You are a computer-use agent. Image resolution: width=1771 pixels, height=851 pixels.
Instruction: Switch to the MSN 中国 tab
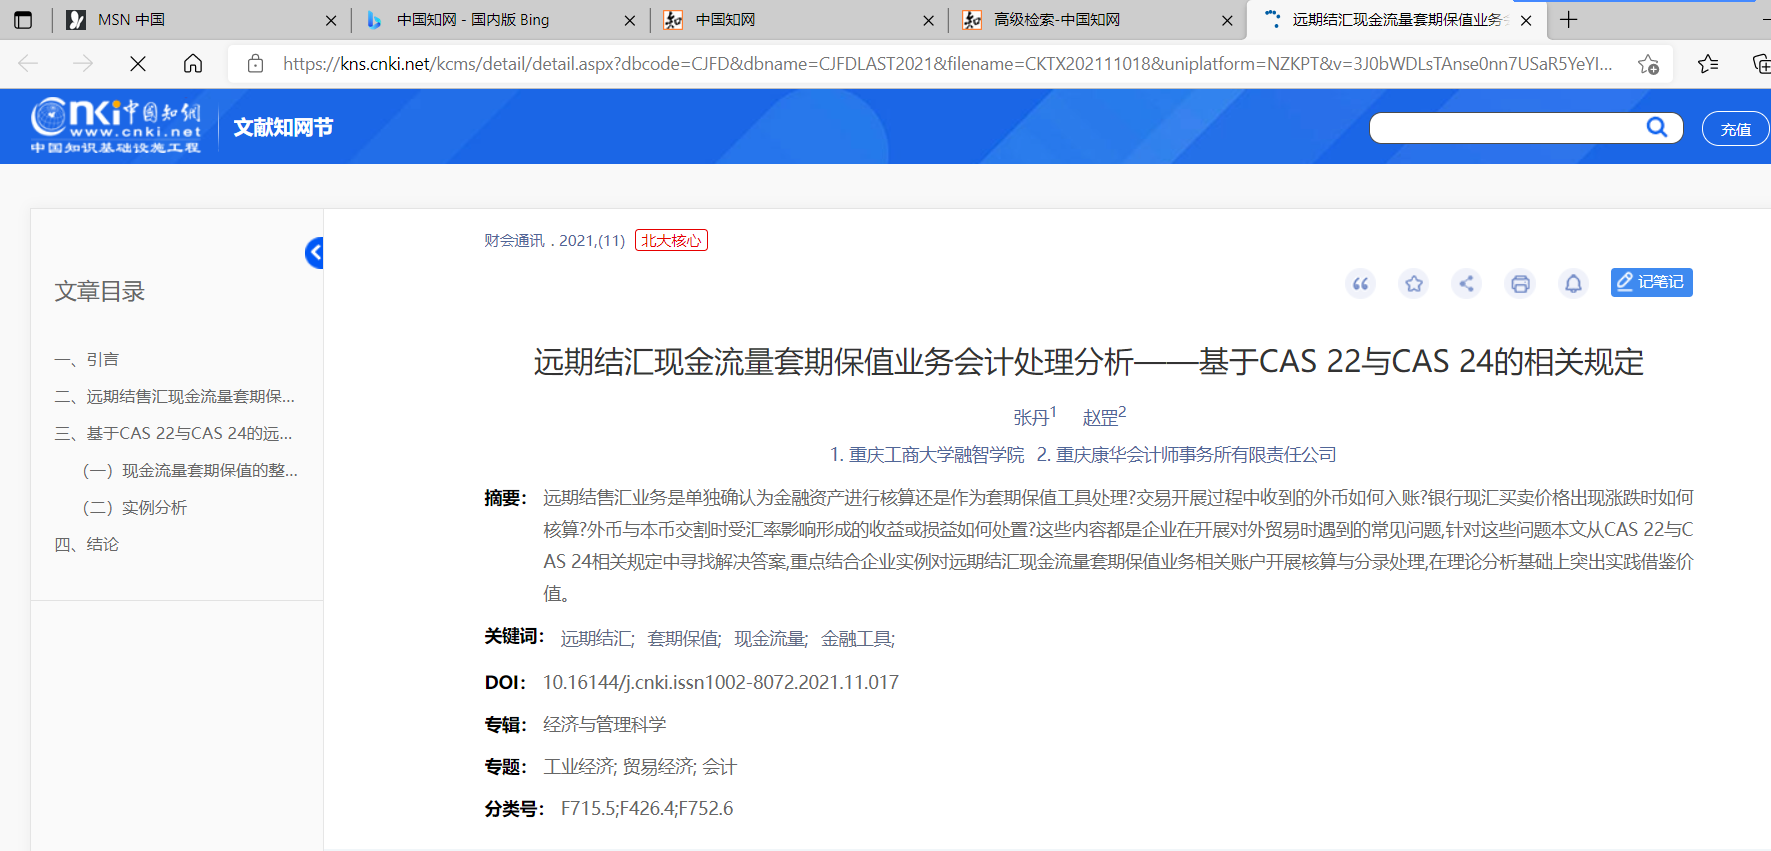[130, 20]
